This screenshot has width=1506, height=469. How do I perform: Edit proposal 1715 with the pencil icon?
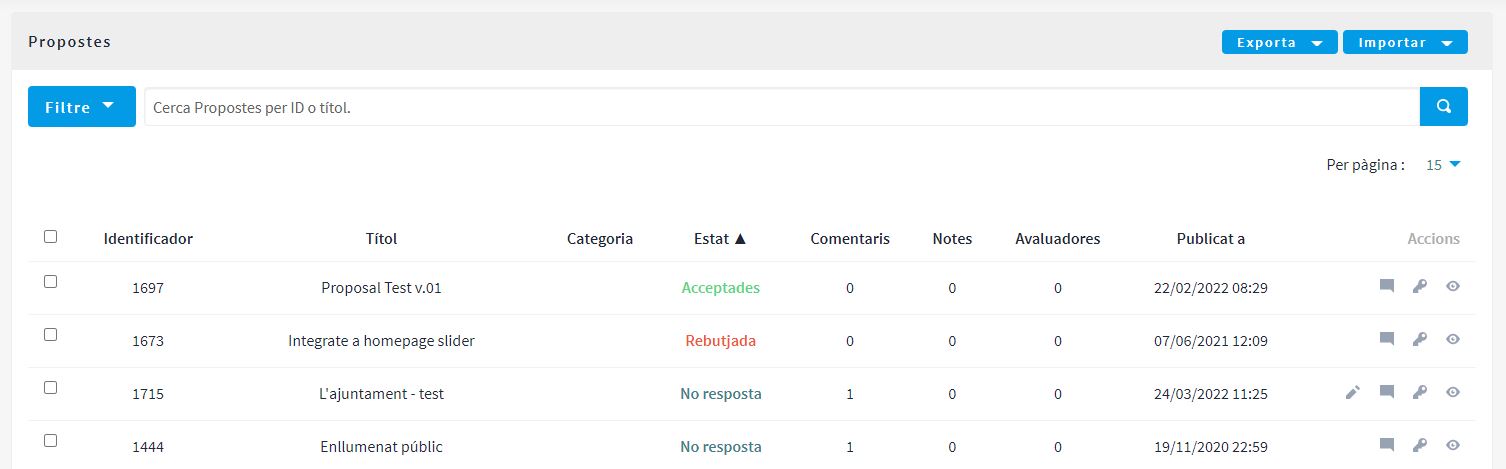tap(1352, 393)
